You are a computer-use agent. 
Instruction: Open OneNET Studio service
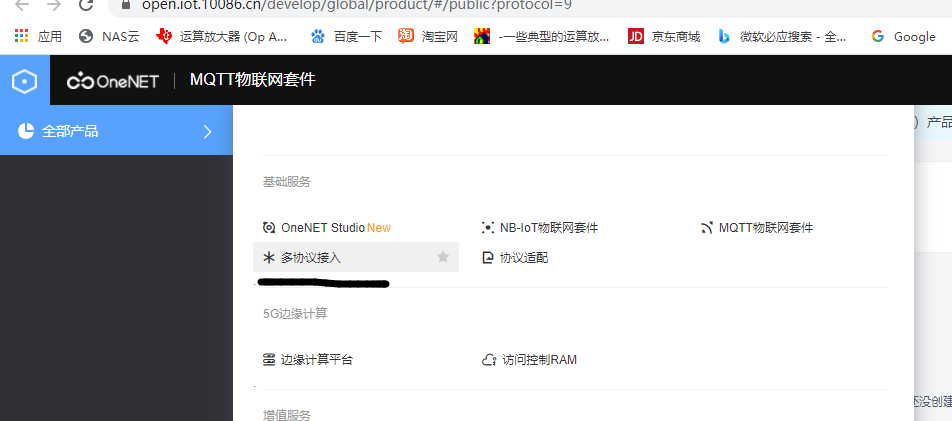(x=327, y=228)
